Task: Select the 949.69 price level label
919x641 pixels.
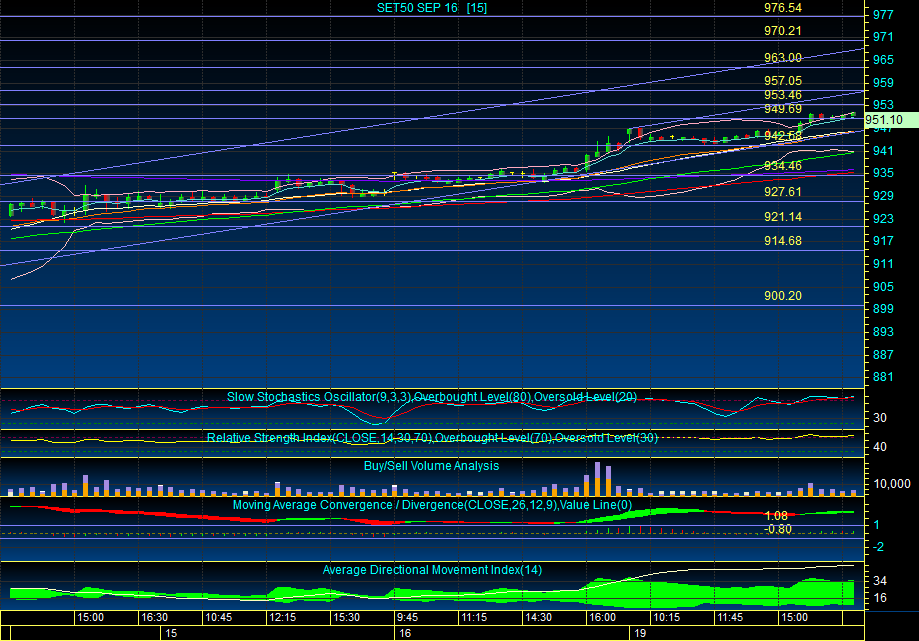Action: 782,109
